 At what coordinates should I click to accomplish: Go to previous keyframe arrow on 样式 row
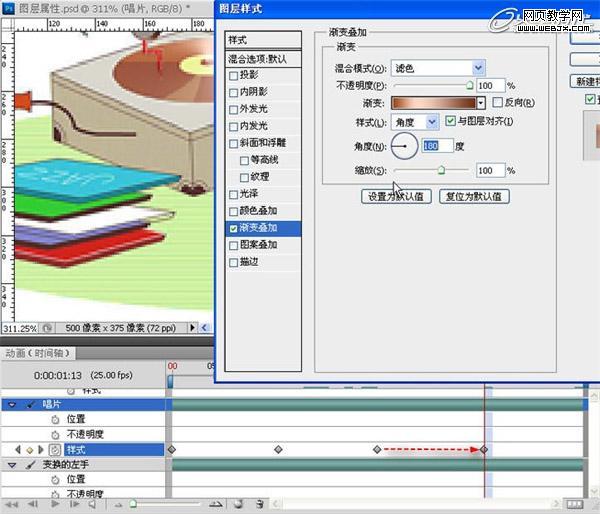coord(17,450)
